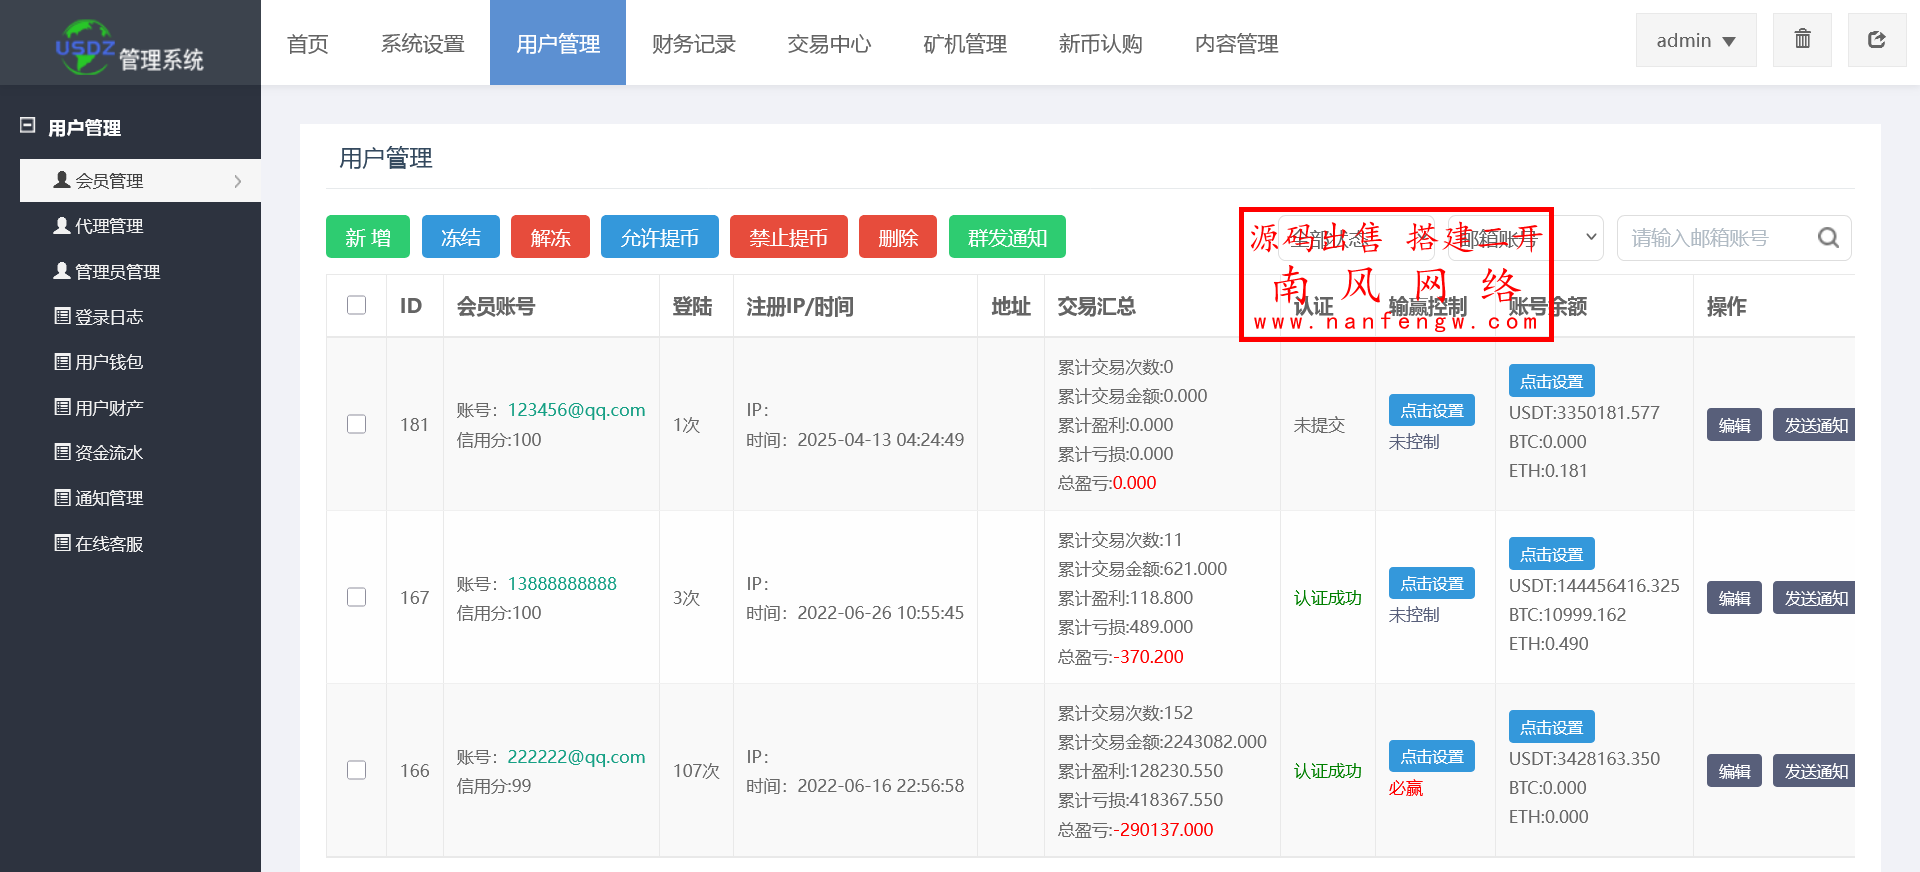Check the box for user ID 181
Screen dimensions: 1920x872
pyautogui.click(x=356, y=424)
